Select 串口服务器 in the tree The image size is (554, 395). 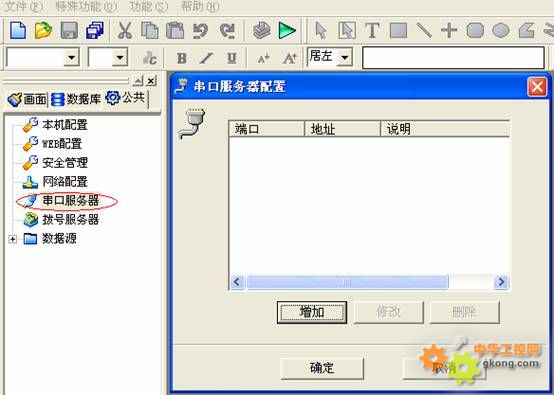point(70,201)
